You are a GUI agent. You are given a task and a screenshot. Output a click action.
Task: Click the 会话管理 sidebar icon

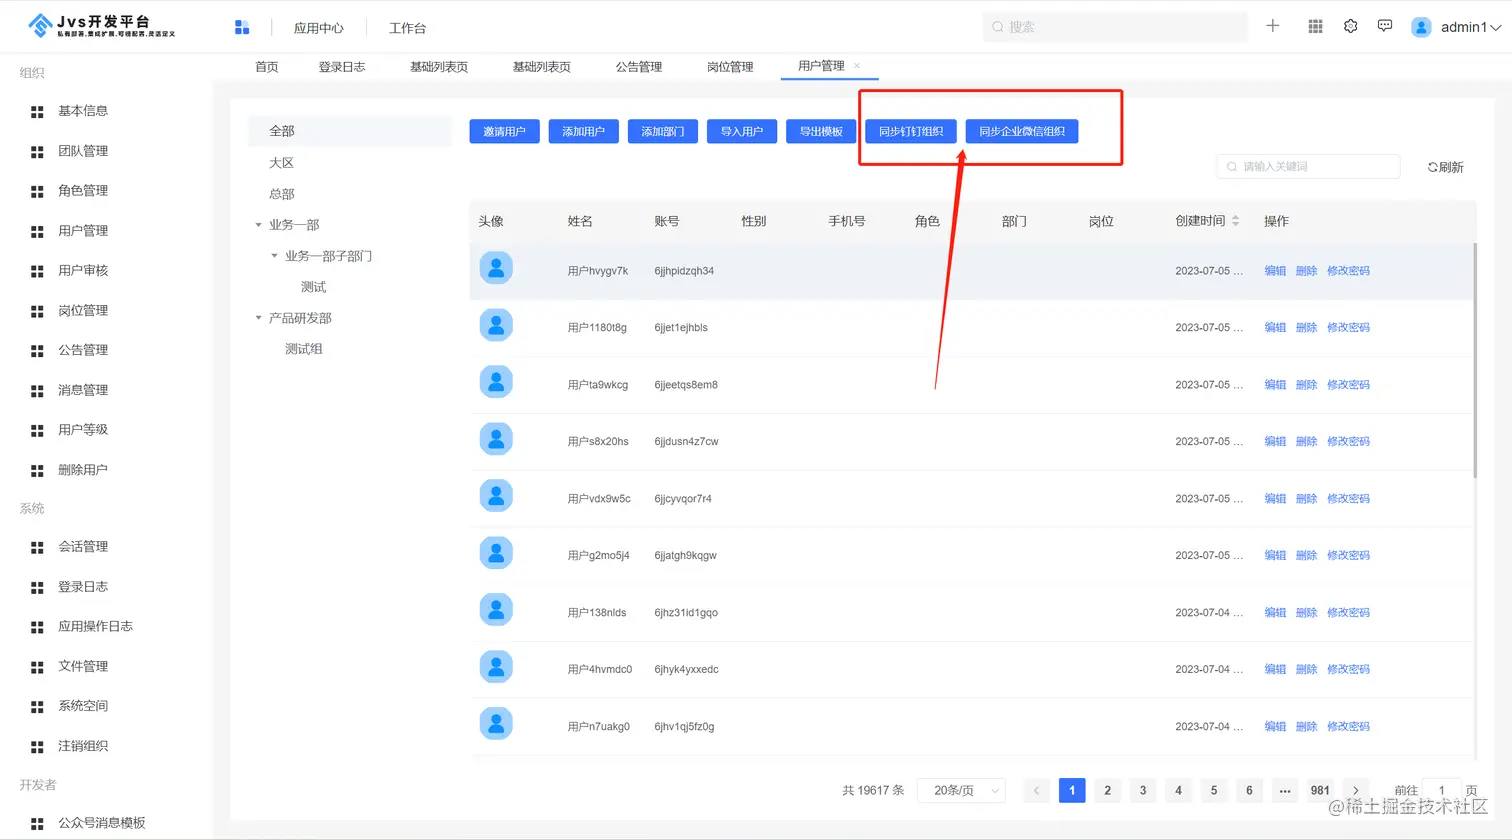37,547
